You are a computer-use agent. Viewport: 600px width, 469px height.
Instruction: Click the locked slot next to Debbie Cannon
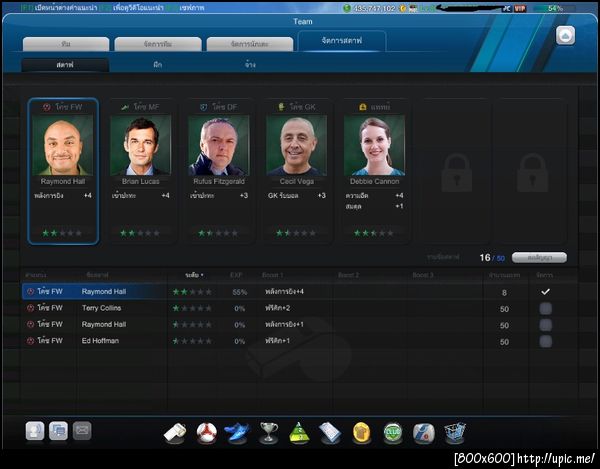[x=455, y=171]
